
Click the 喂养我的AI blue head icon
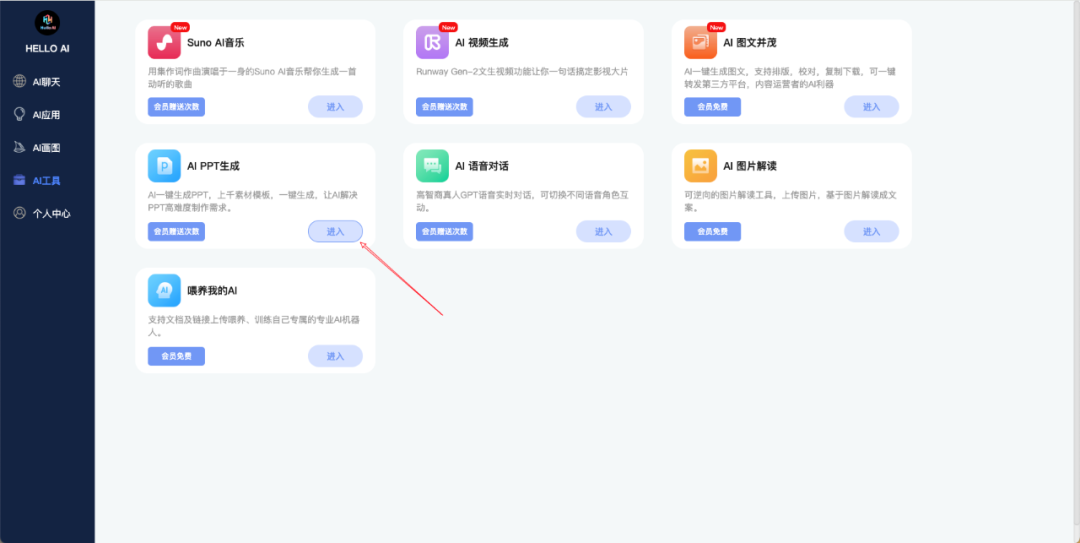[164, 290]
